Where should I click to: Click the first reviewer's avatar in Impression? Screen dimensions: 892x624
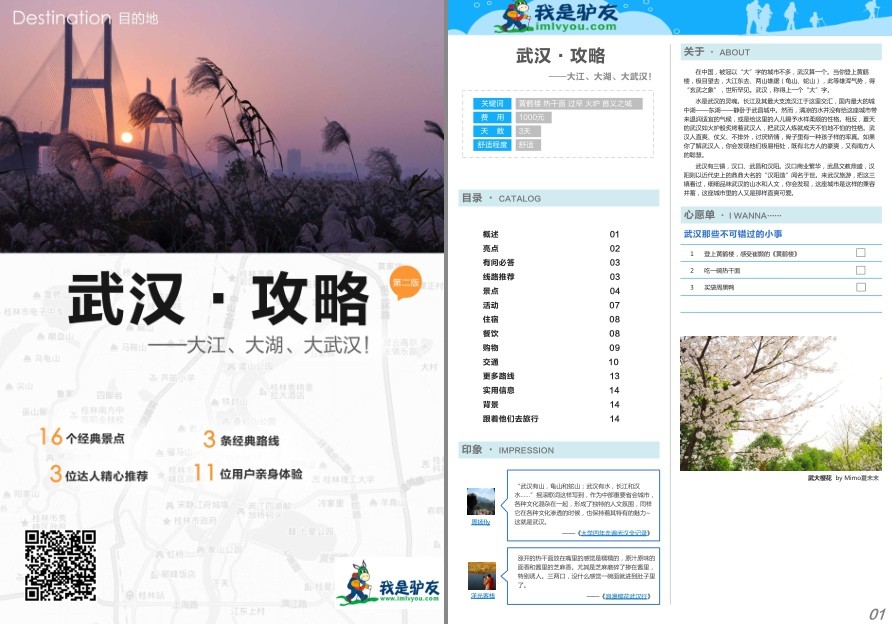click(x=481, y=501)
